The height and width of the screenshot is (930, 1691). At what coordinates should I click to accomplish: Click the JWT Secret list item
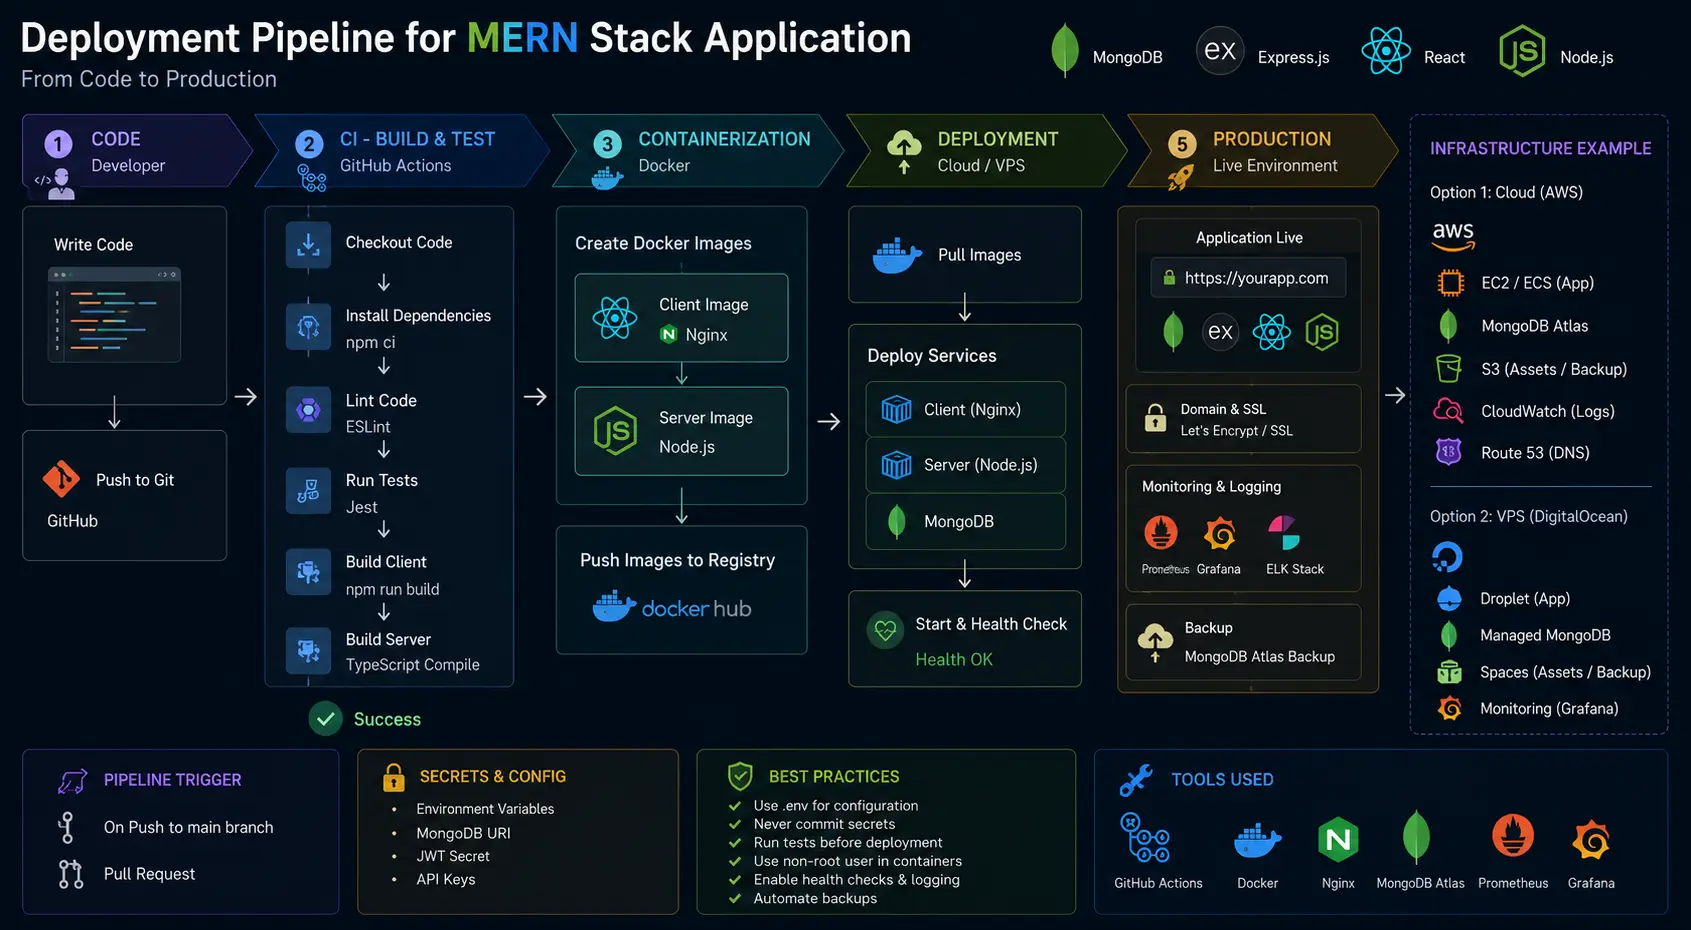tap(453, 856)
